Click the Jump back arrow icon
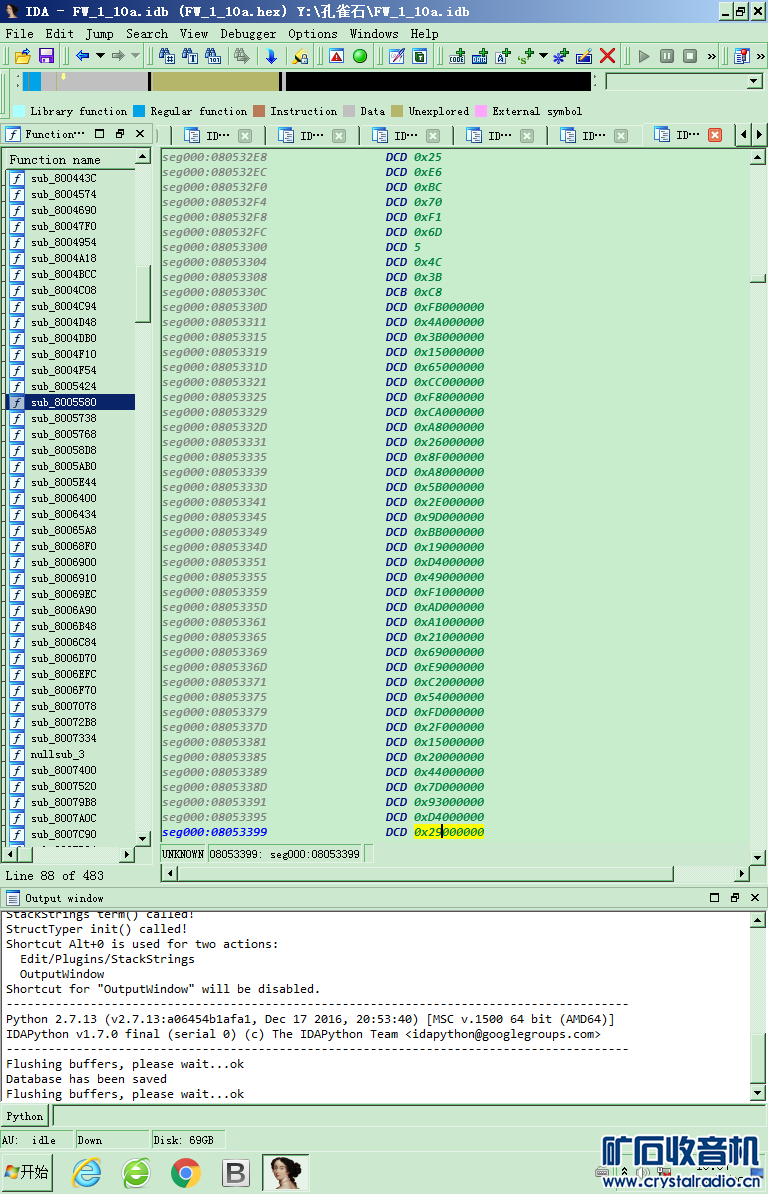Screen dimensions: 768x1194 (83, 56)
